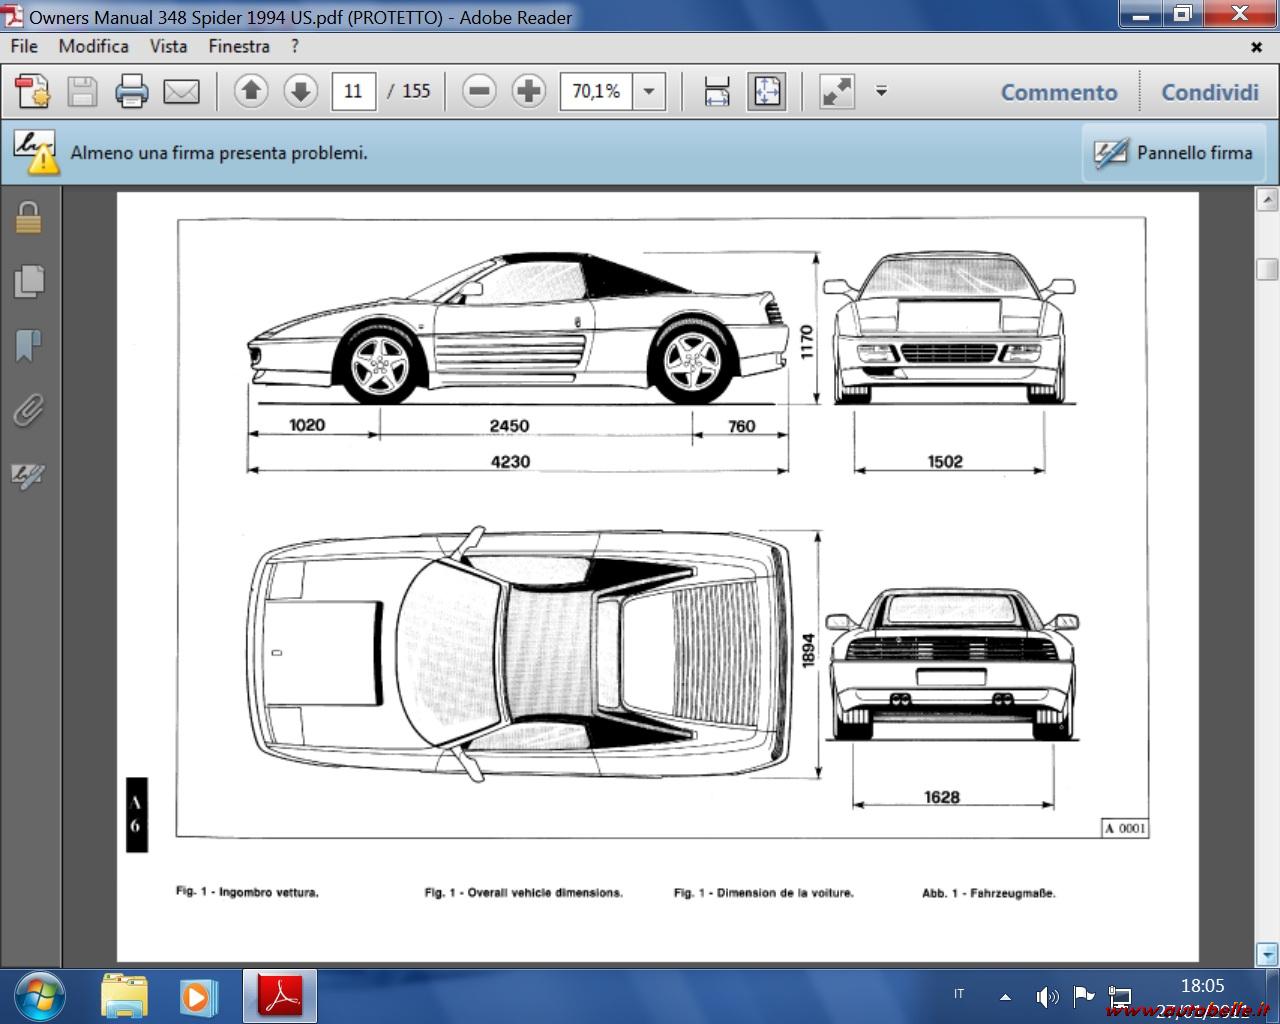Click the vertical scrollbar thumb
1280x1024 pixels.
(1267, 269)
